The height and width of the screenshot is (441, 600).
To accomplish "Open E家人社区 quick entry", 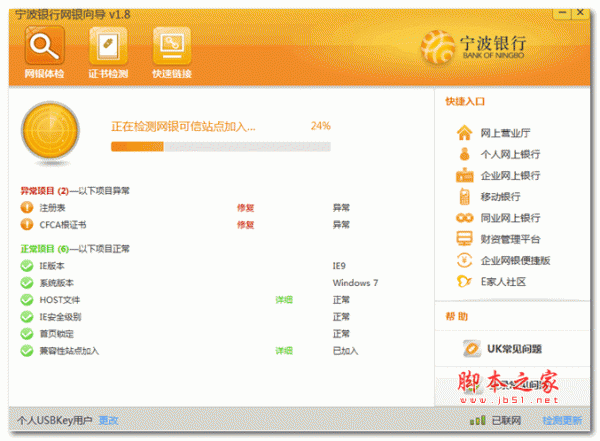I will (503, 282).
